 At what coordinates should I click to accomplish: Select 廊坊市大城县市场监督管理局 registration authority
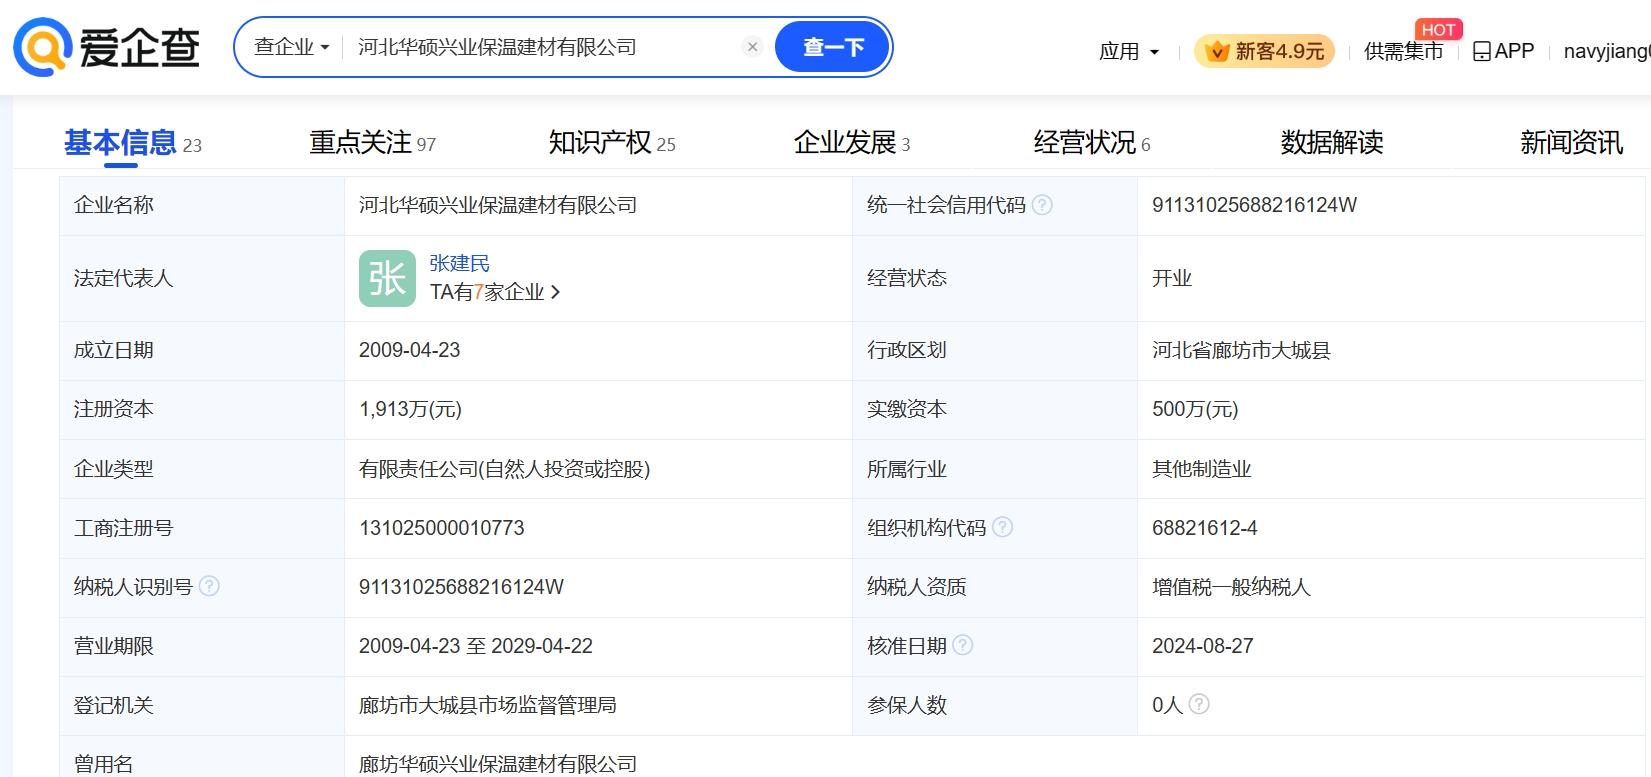[487, 705]
